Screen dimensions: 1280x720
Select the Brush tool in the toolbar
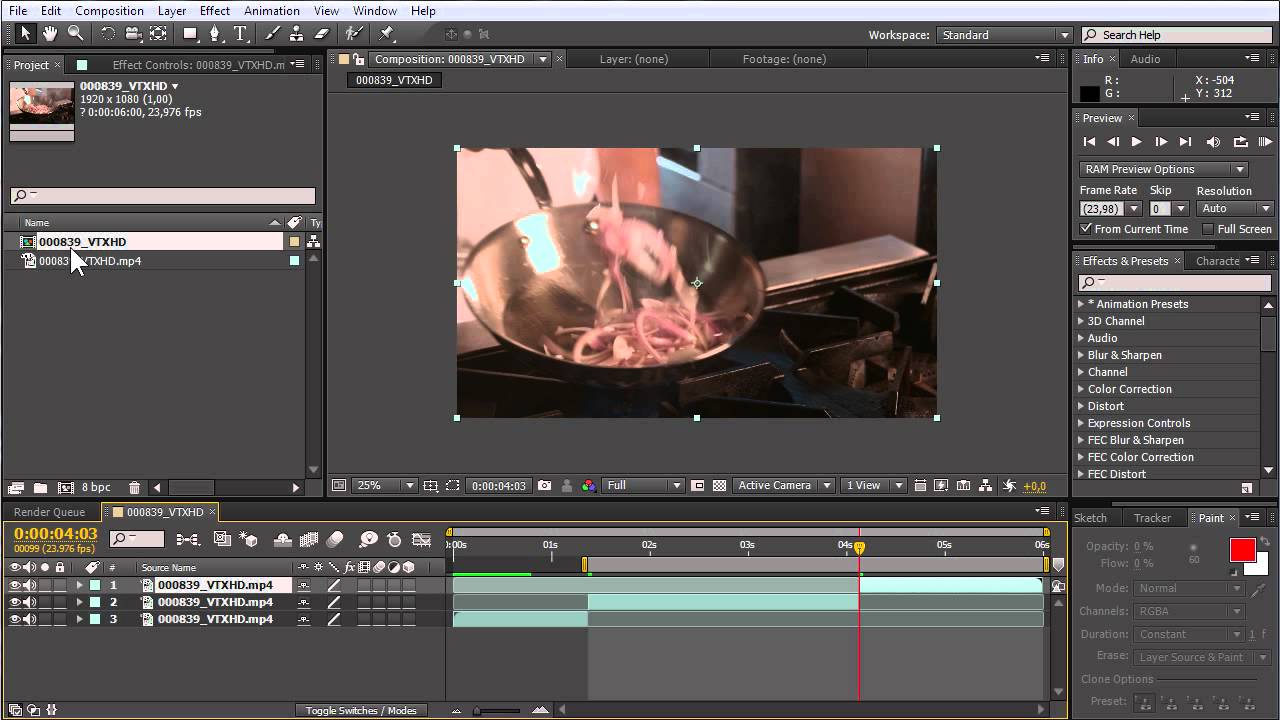pos(272,33)
